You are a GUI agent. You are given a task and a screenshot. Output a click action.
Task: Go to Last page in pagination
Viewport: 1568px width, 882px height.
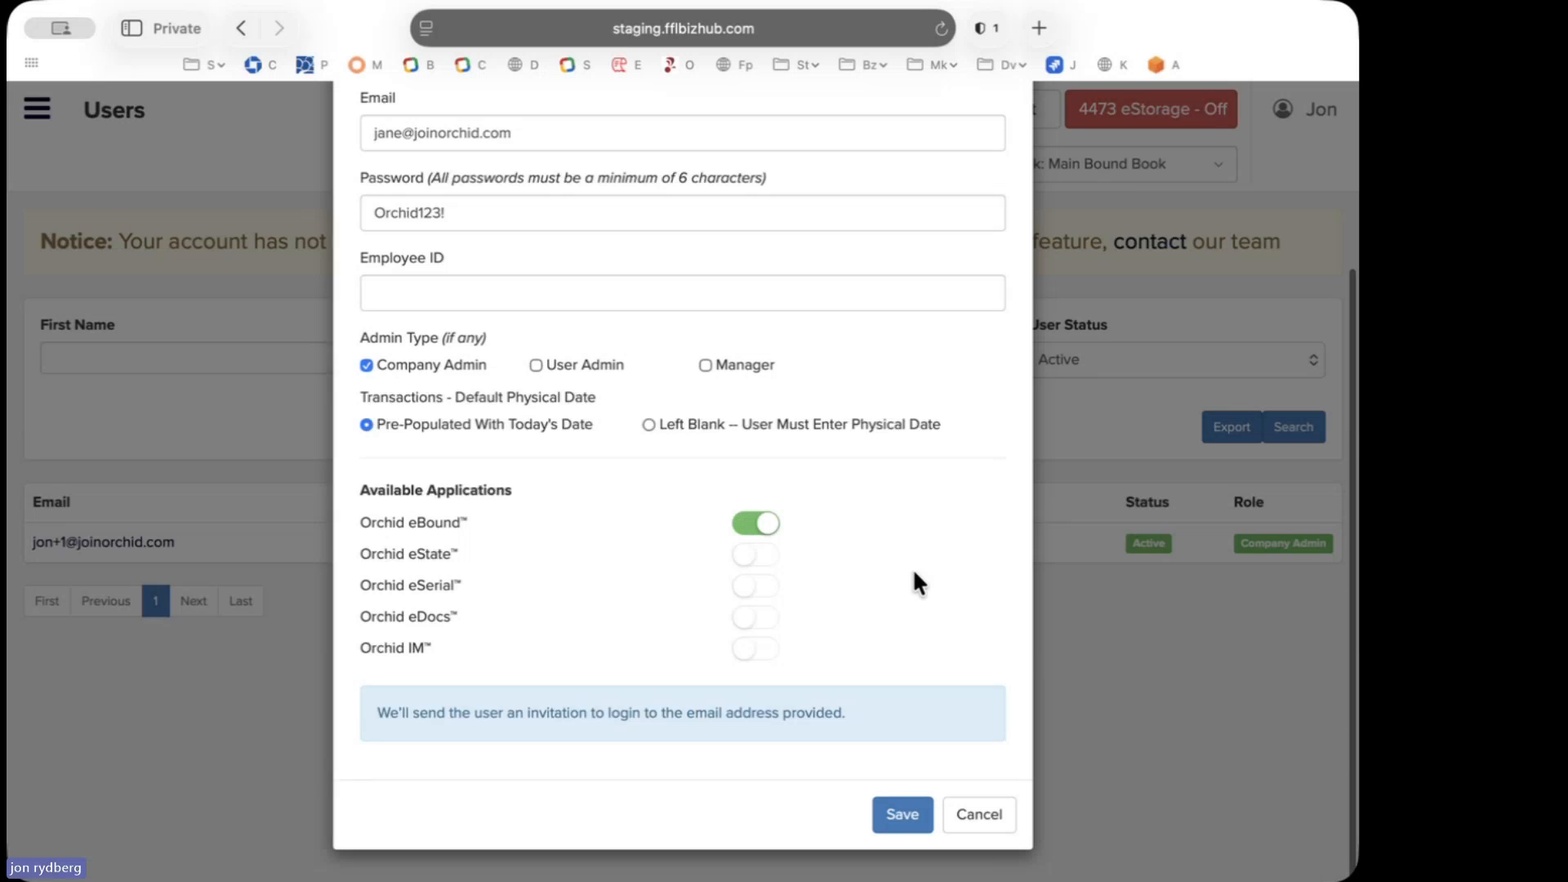241,601
